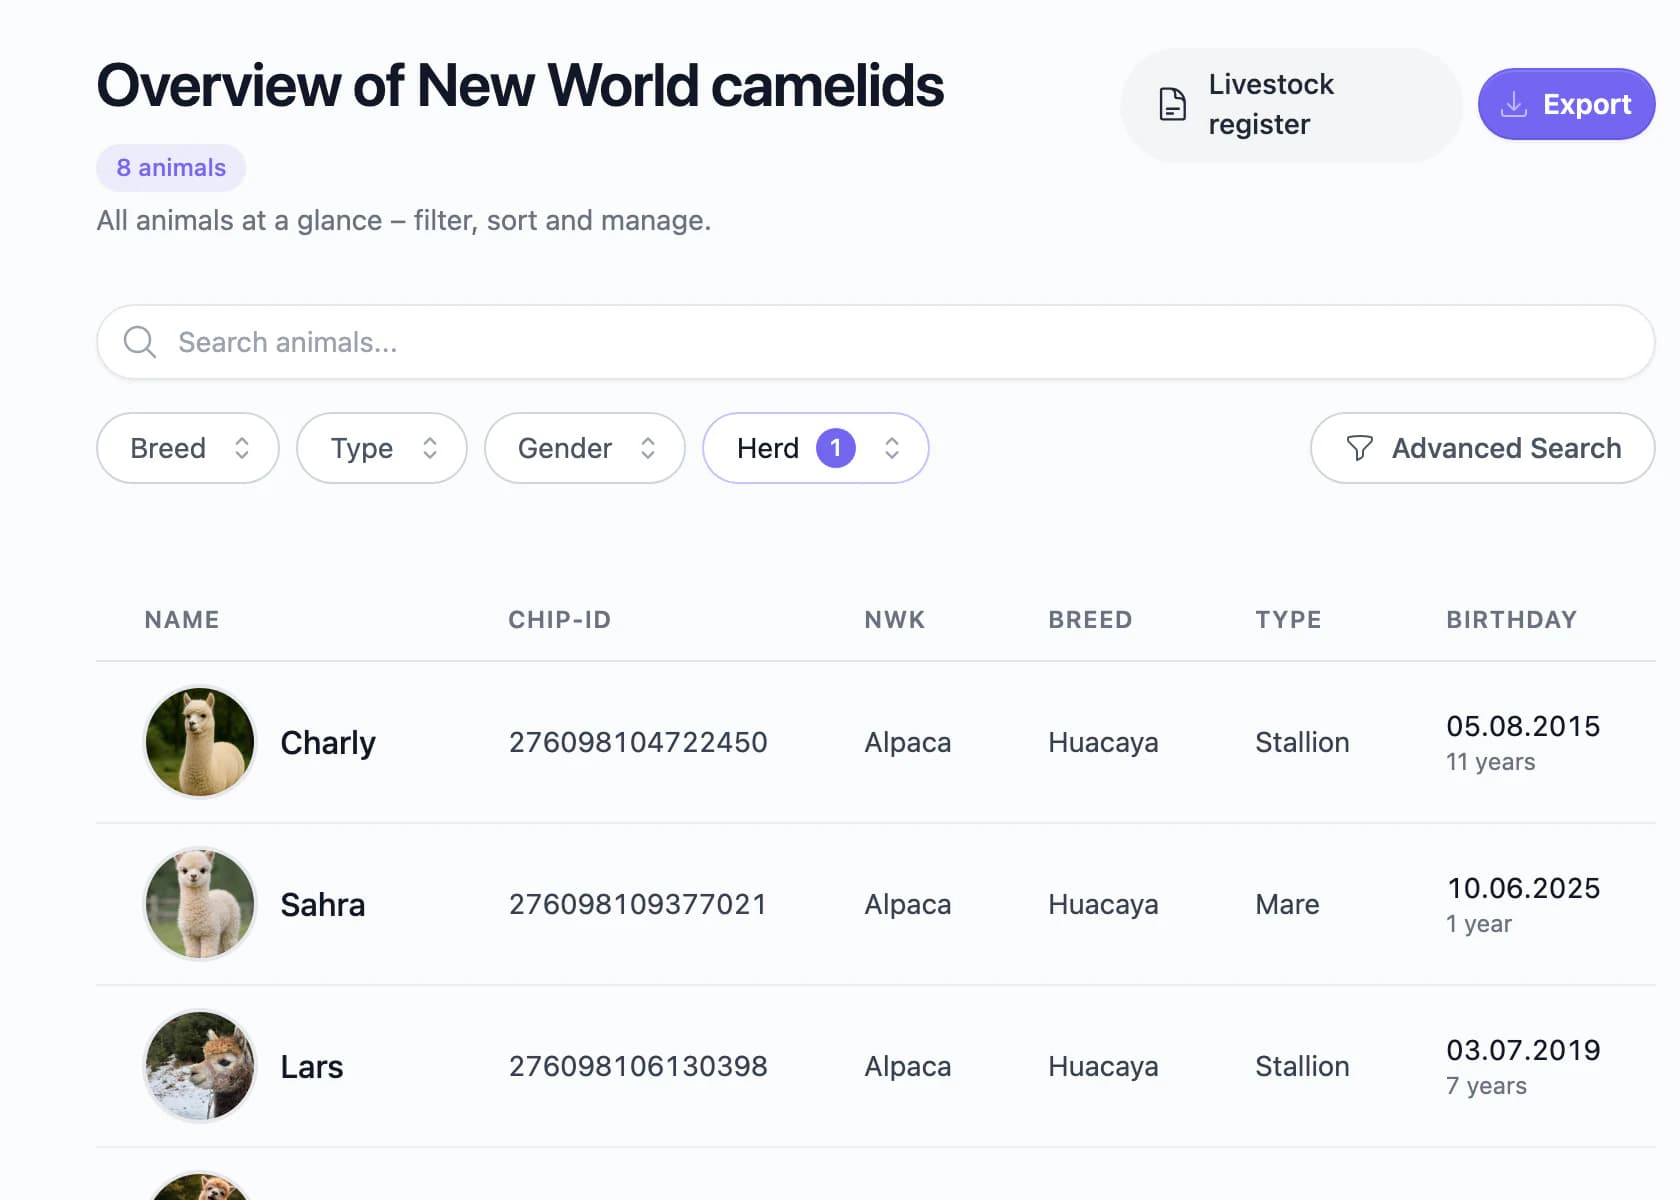Open Lars's alpaca profile photo
1680x1200 pixels.
[x=200, y=1066]
